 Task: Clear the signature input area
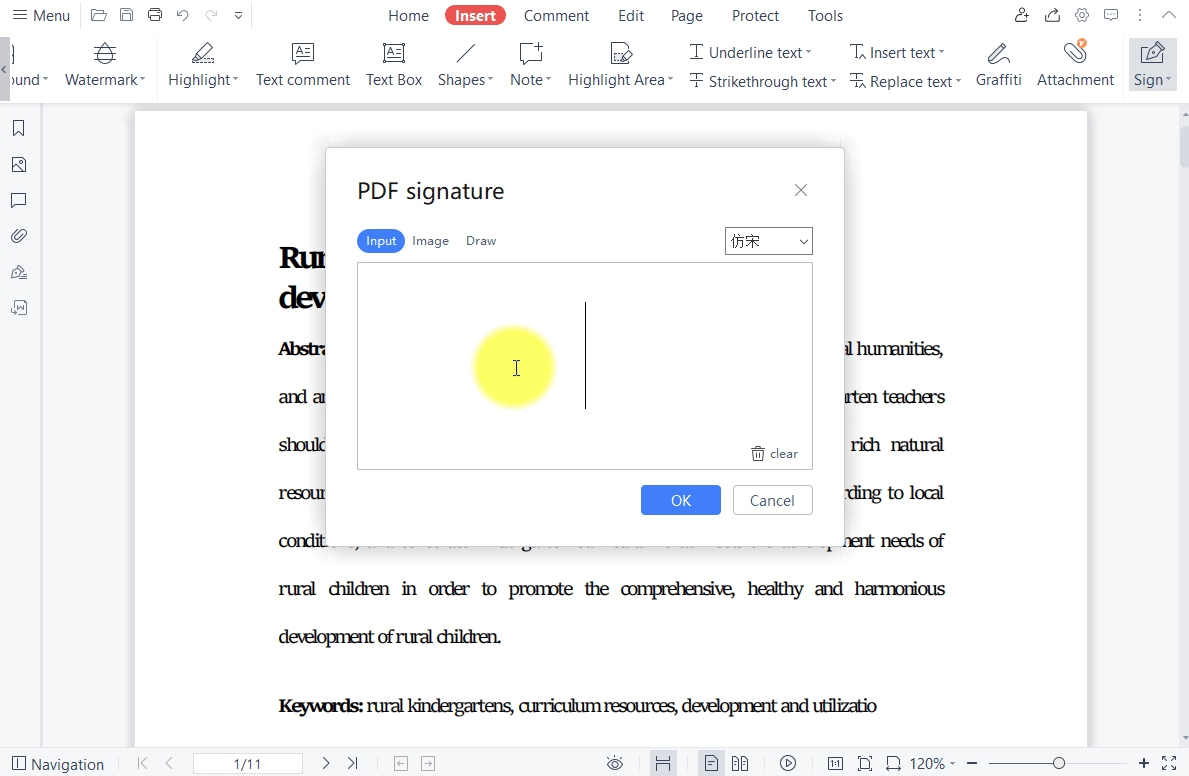pos(774,453)
